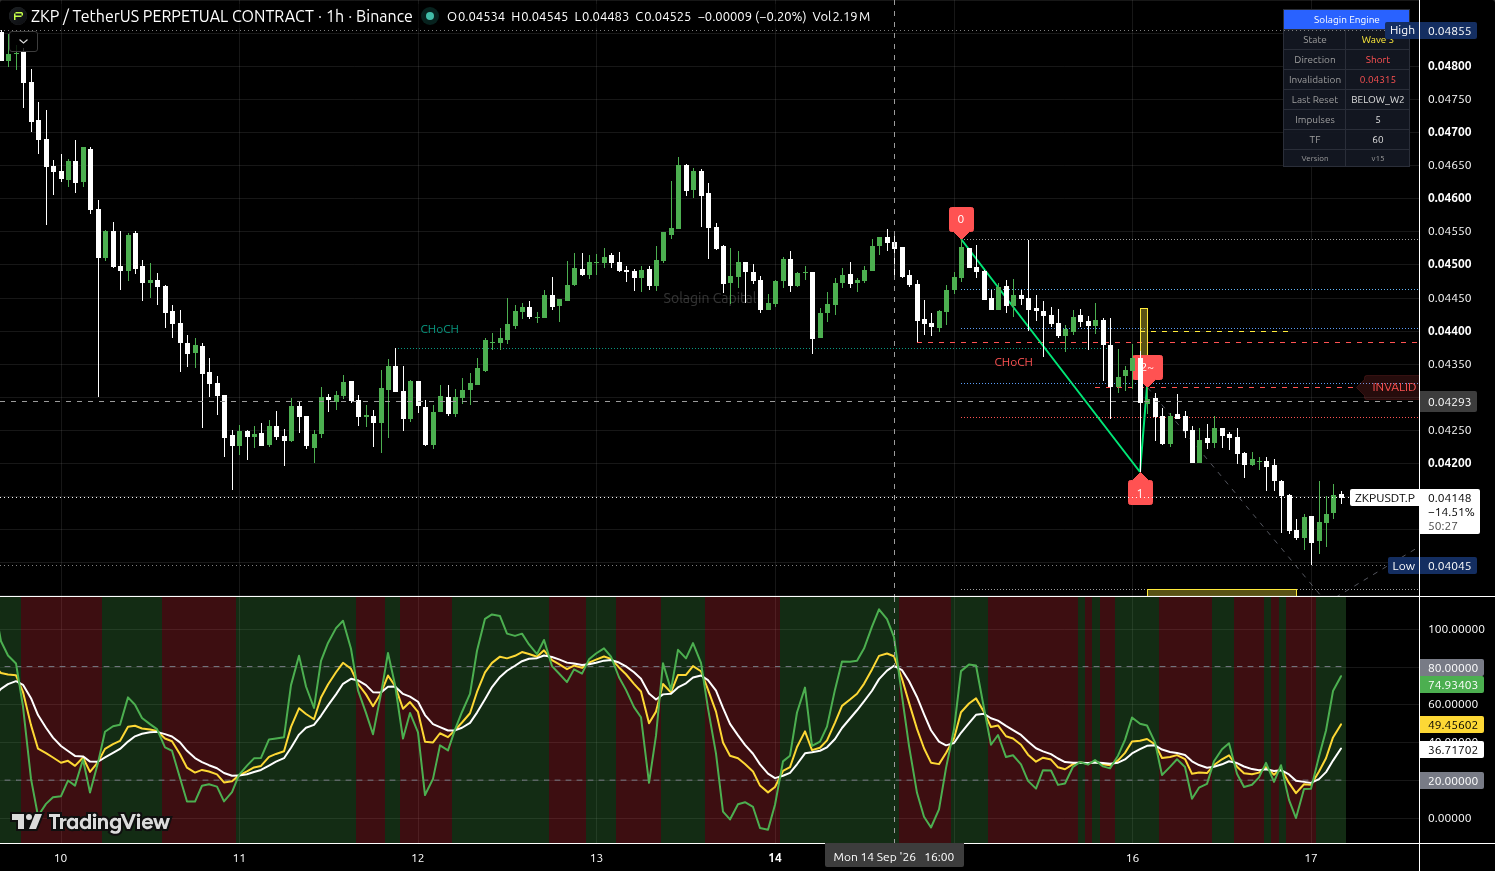Click the Short direction value
1495x871 pixels.
(x=1377, y=60)
